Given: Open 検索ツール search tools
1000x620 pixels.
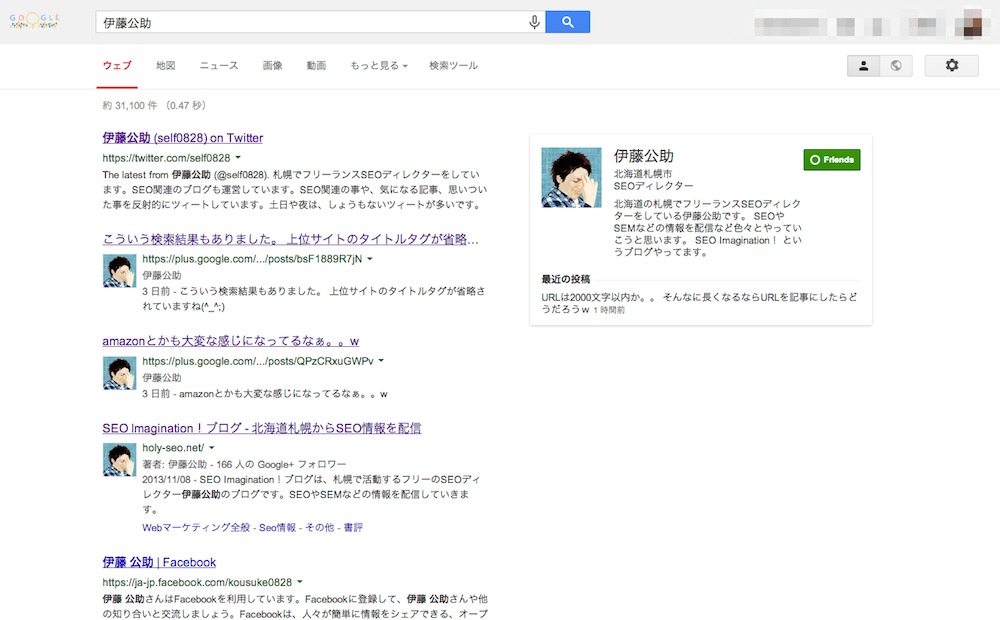Looking at the screenshot, I should (453, 66).
